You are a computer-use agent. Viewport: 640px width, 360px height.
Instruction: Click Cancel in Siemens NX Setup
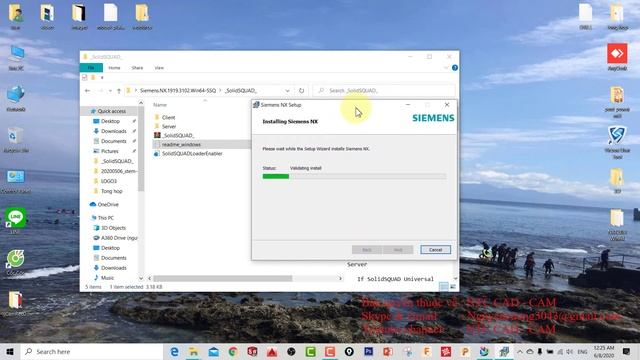[436, 249]
